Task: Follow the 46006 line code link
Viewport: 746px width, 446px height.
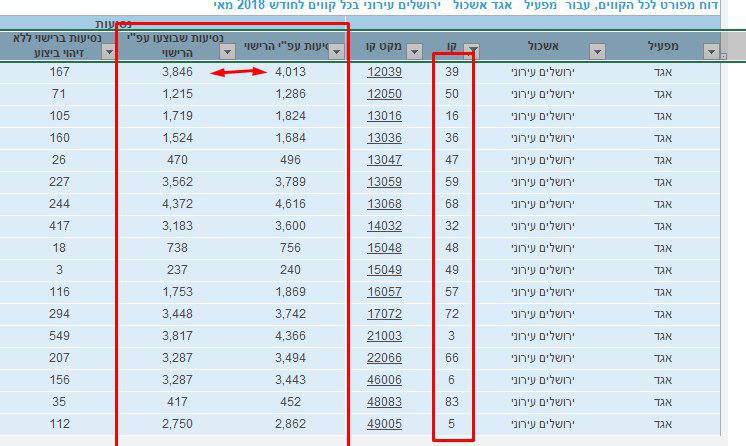Action: point(383,381)
